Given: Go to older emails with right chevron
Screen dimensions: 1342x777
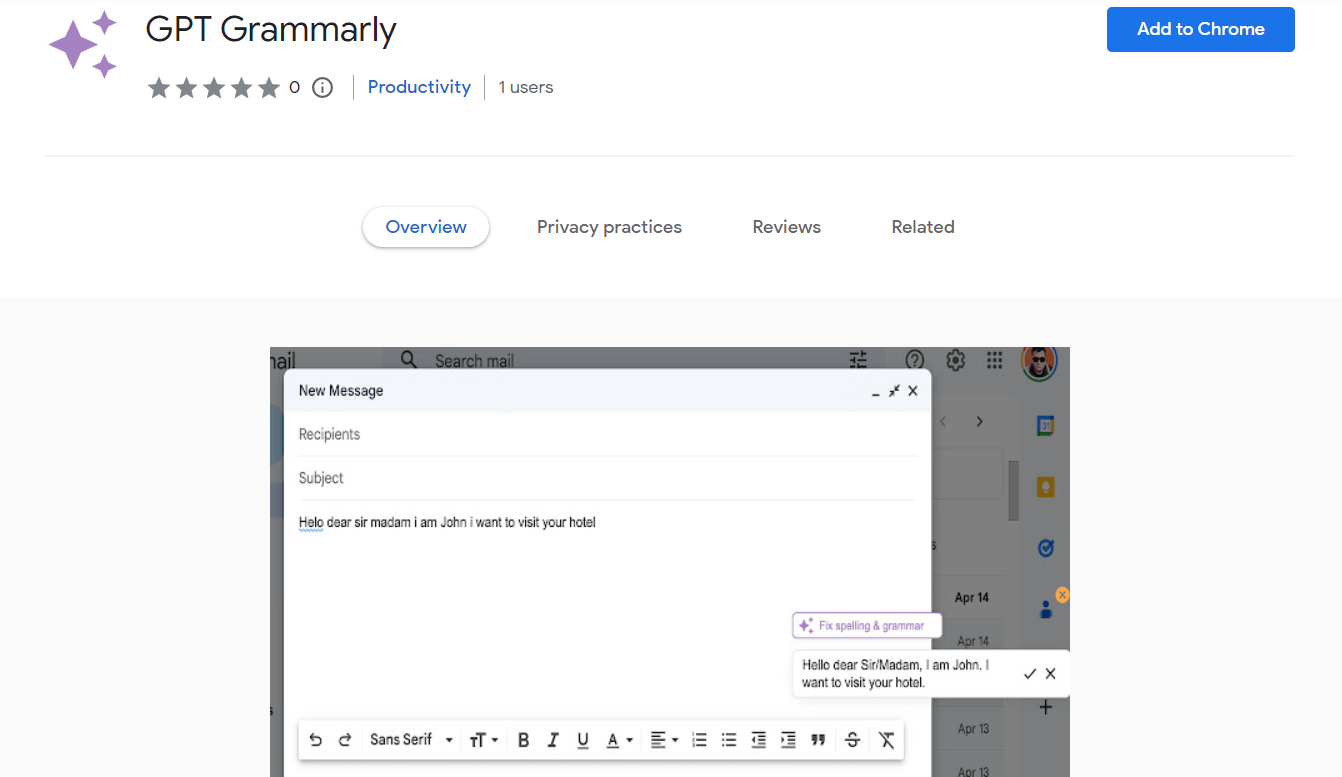Looking at the screenshot, I should pyautogui.click(x=980, y=422).
